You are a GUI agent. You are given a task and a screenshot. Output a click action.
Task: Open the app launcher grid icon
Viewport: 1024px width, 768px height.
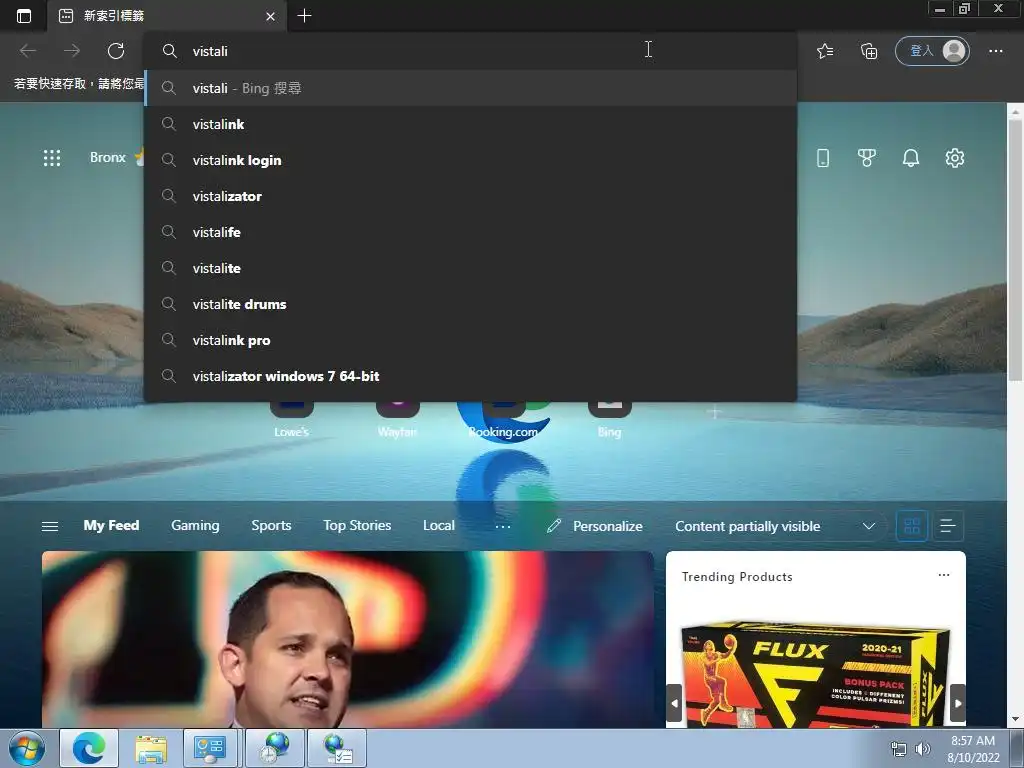(x=52, y=158)
